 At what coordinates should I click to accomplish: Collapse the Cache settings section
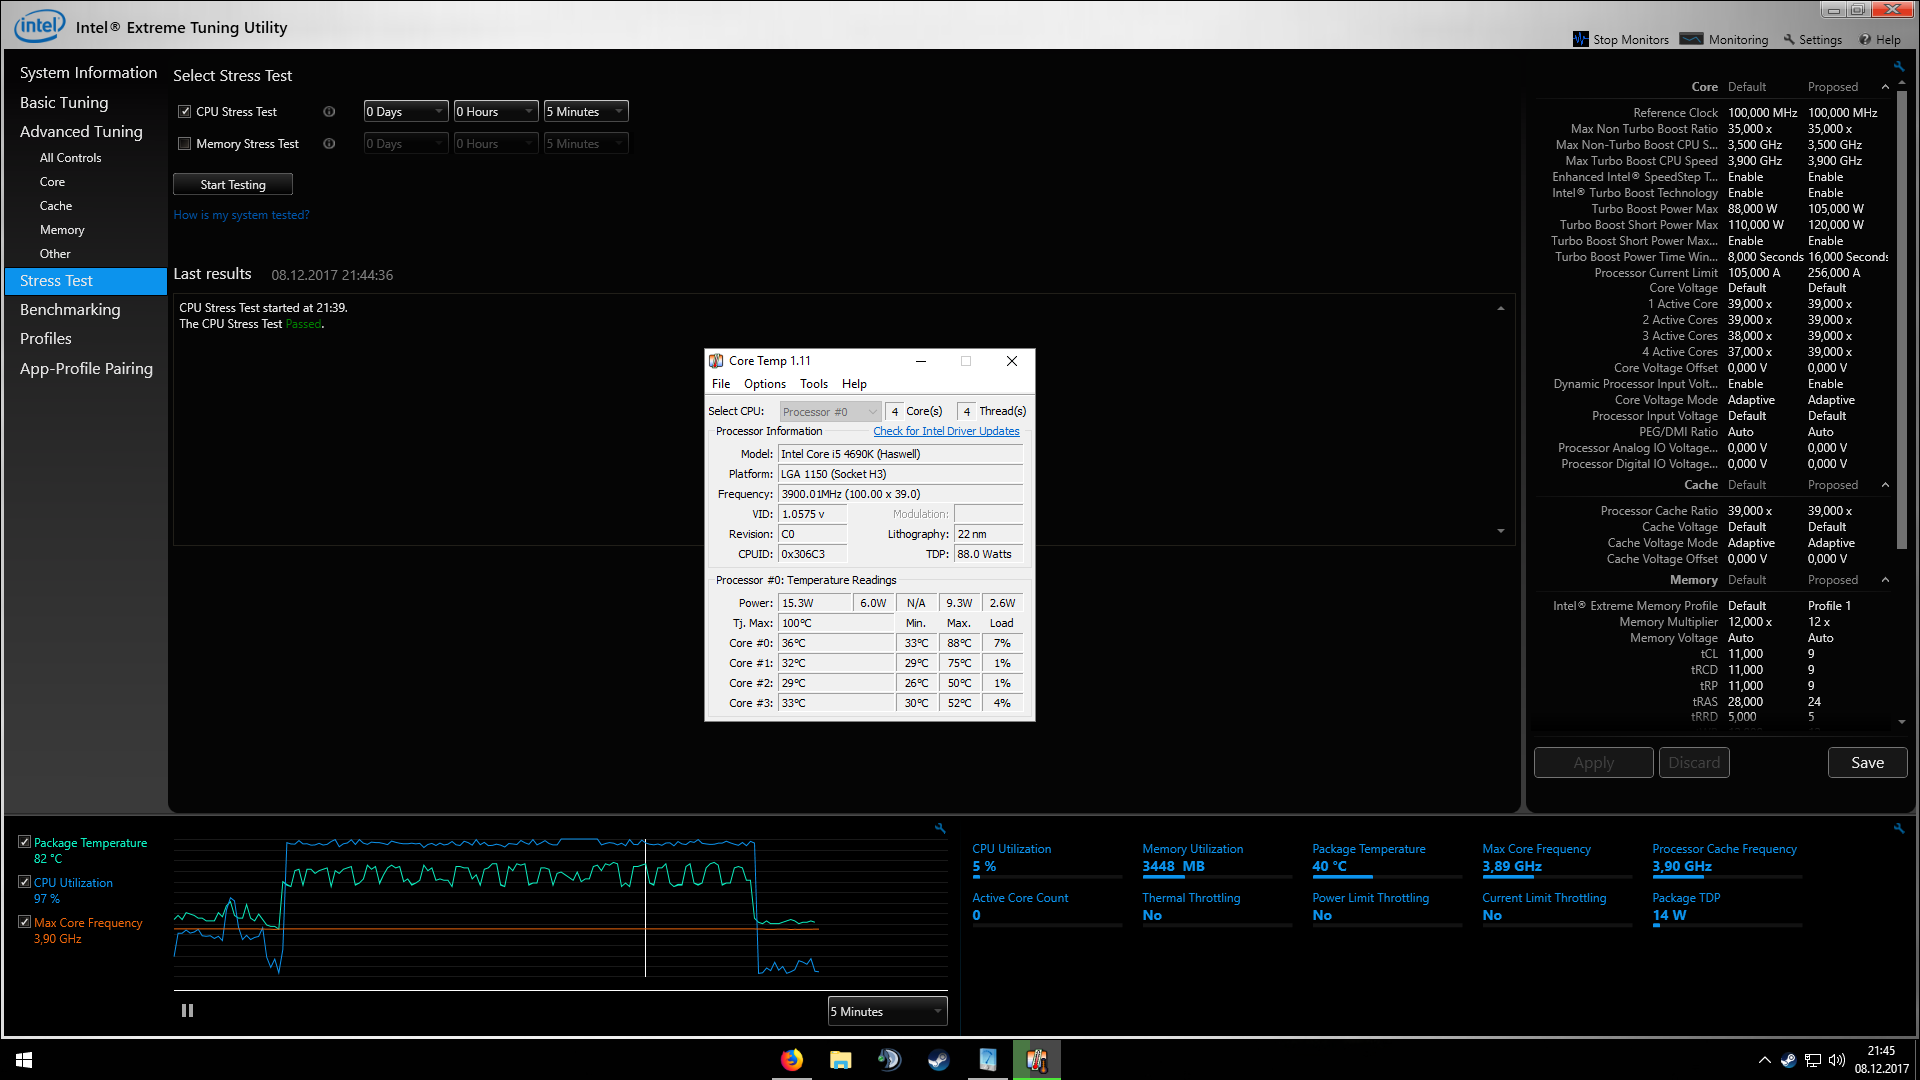[1885, 485]
